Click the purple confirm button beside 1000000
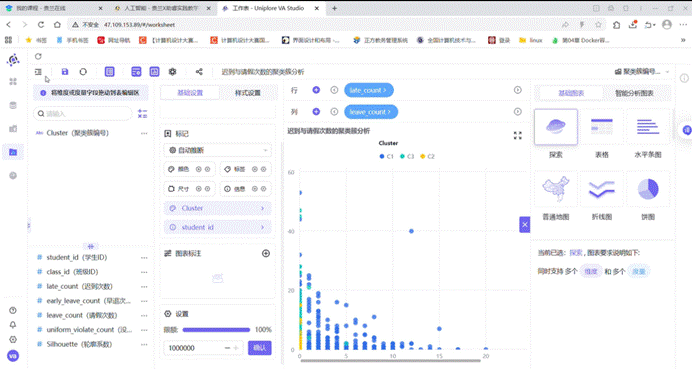 click(260, 348)
